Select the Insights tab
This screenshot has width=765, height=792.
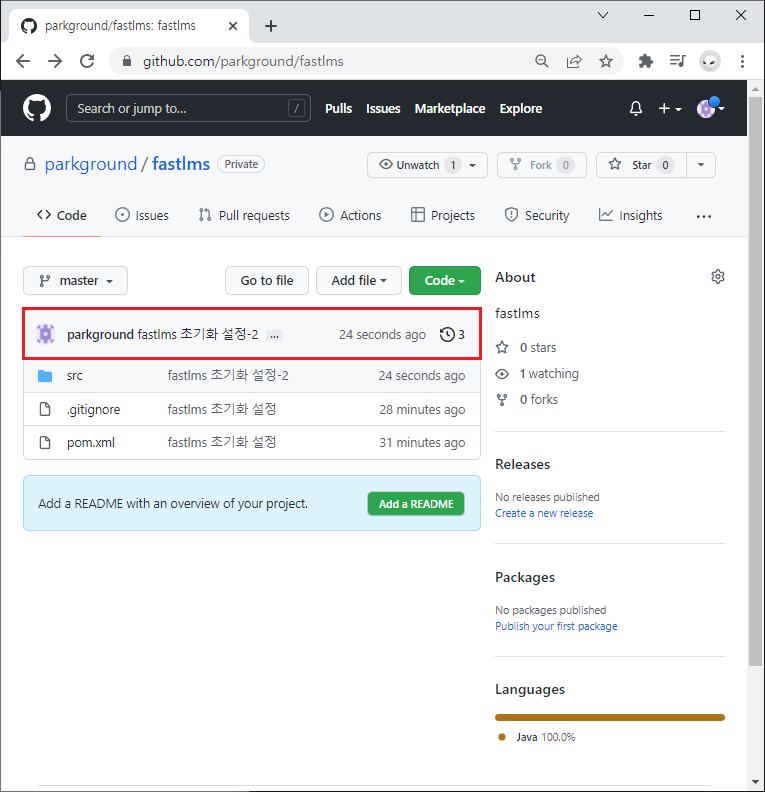click(630, 215)
